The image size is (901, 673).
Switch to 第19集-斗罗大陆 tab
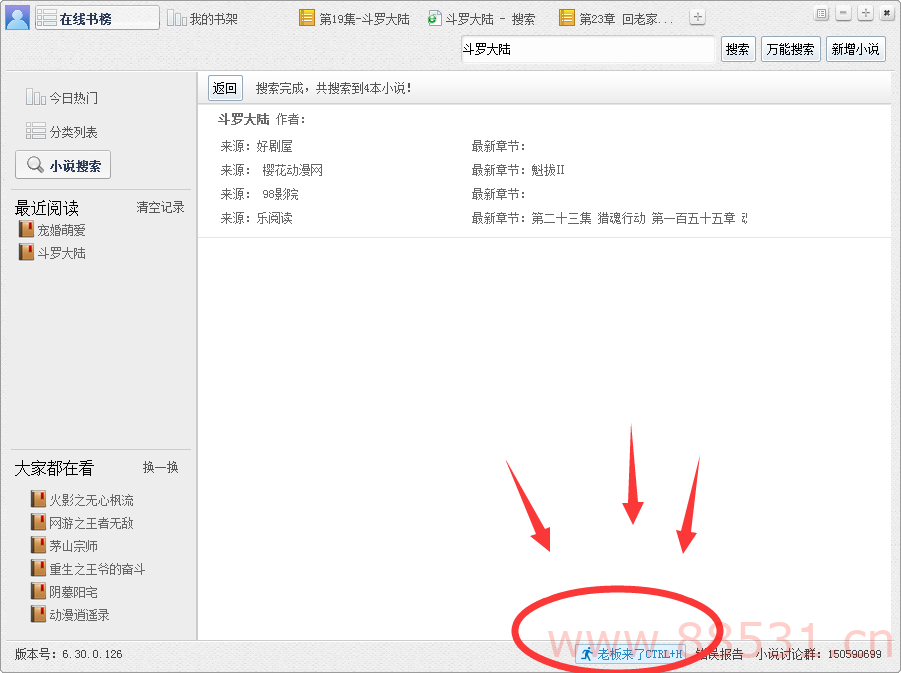tap(355, 19)
